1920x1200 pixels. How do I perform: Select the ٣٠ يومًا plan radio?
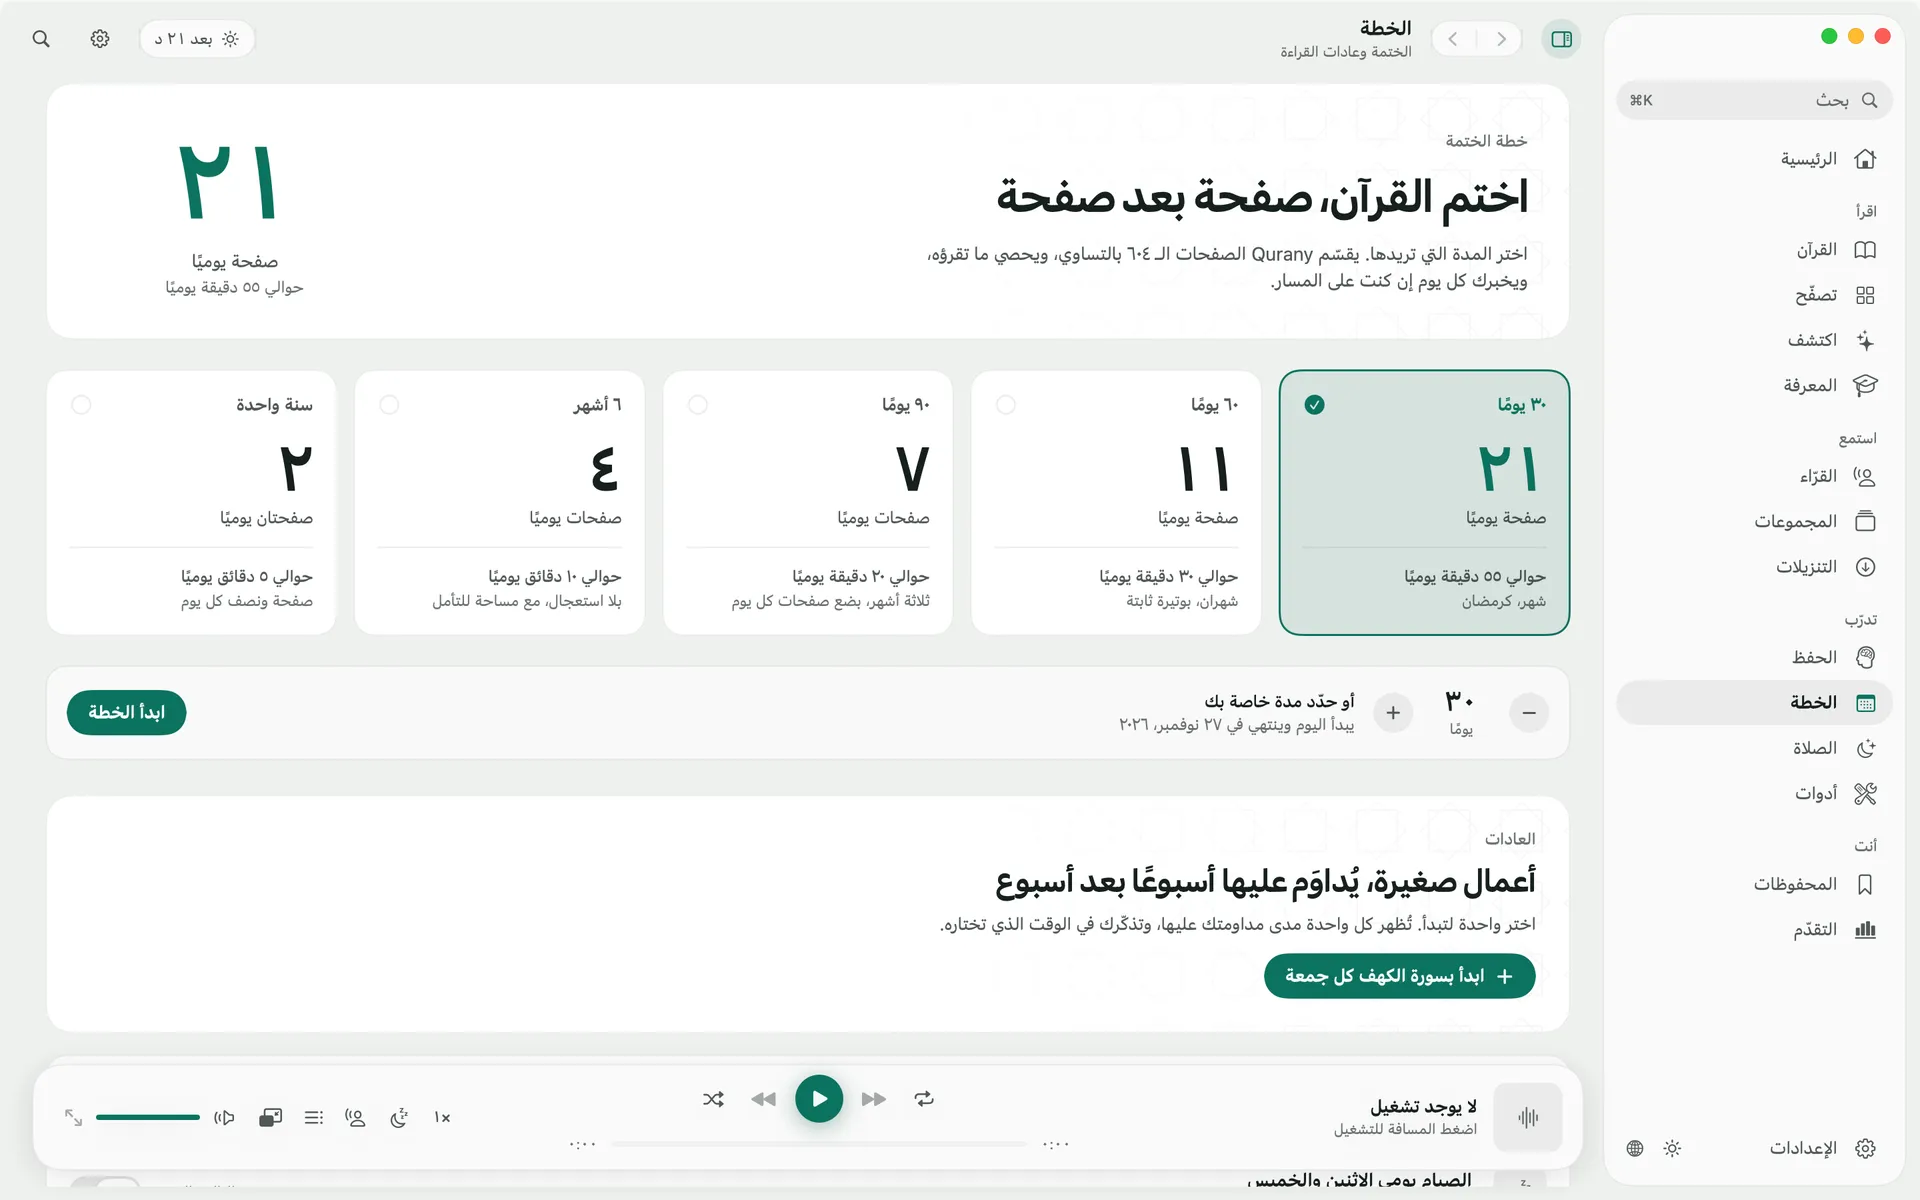pos(1315,405)
